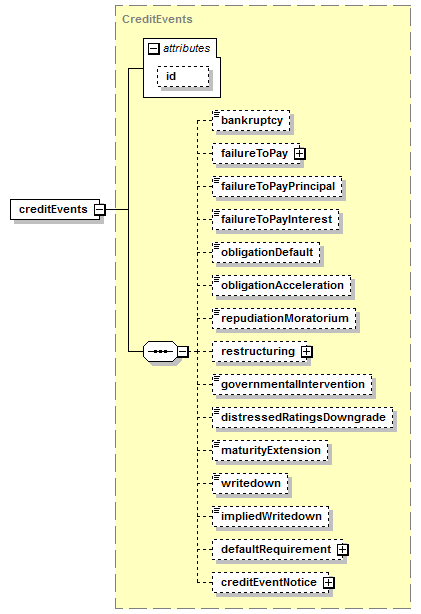The height and width of the screenshot is (614, 421).
Task: Expand the defaultRequirement element
Action: click(343, 550)
